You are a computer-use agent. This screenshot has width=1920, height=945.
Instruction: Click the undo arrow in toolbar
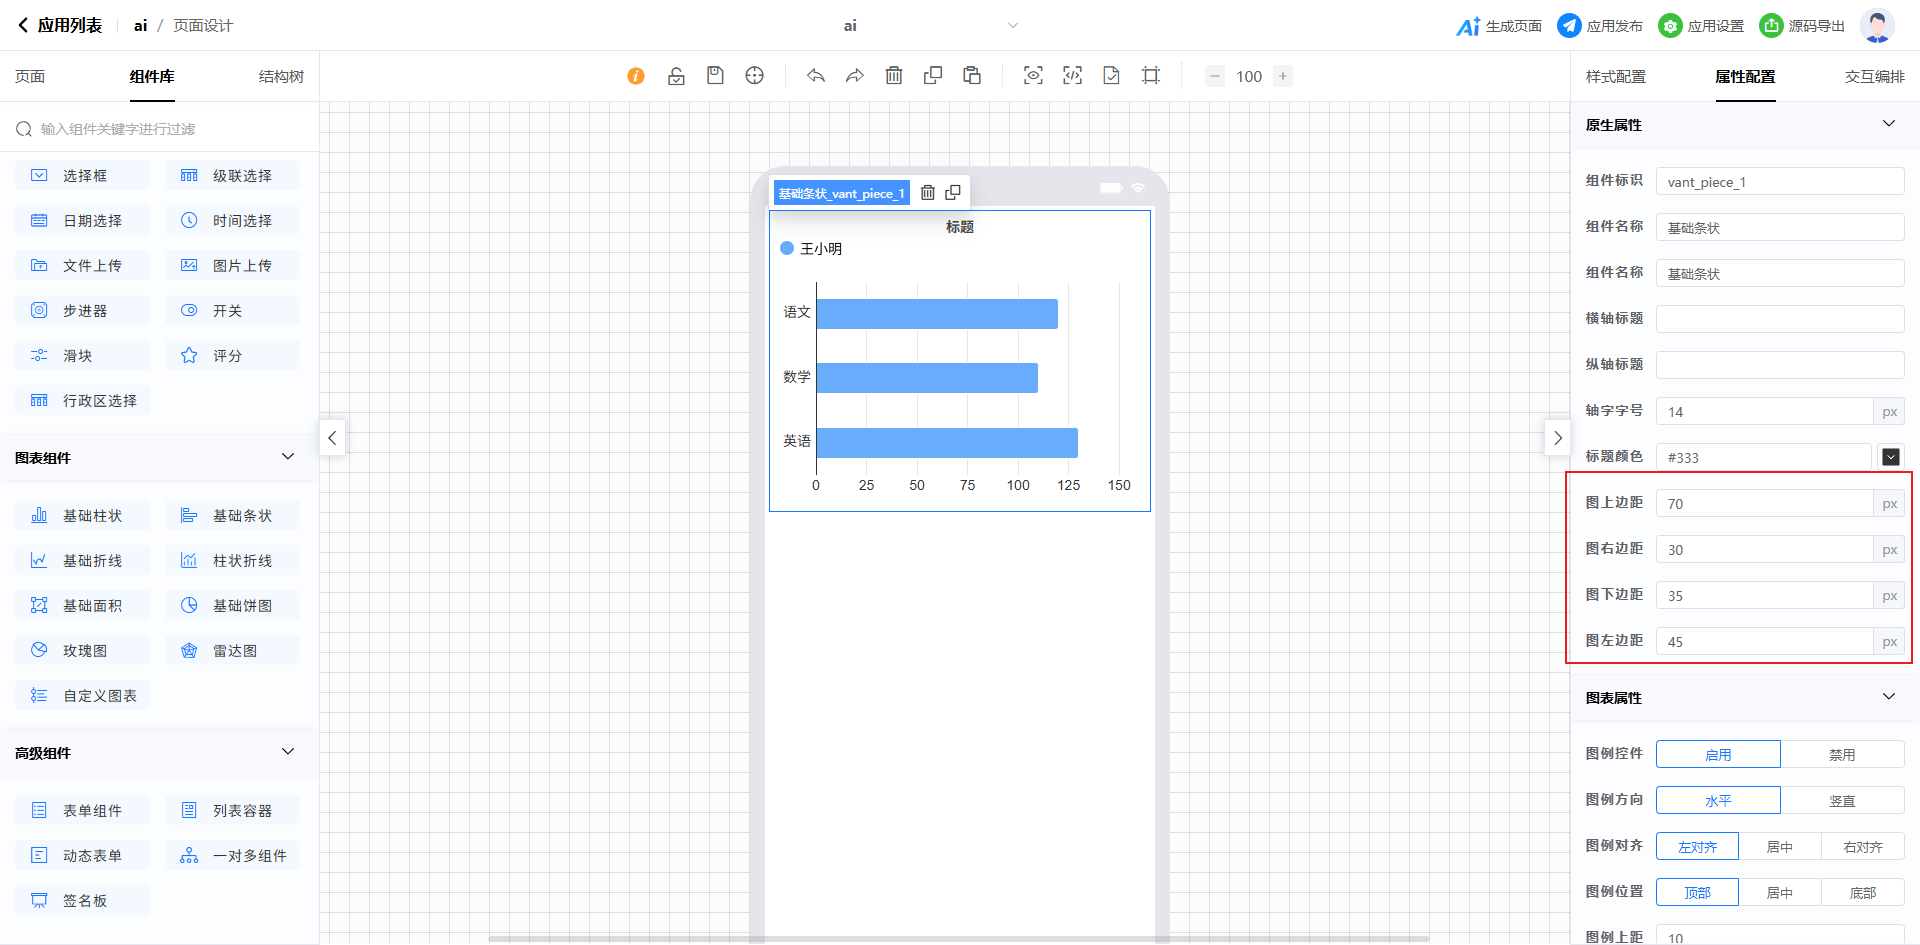[816, 76]
